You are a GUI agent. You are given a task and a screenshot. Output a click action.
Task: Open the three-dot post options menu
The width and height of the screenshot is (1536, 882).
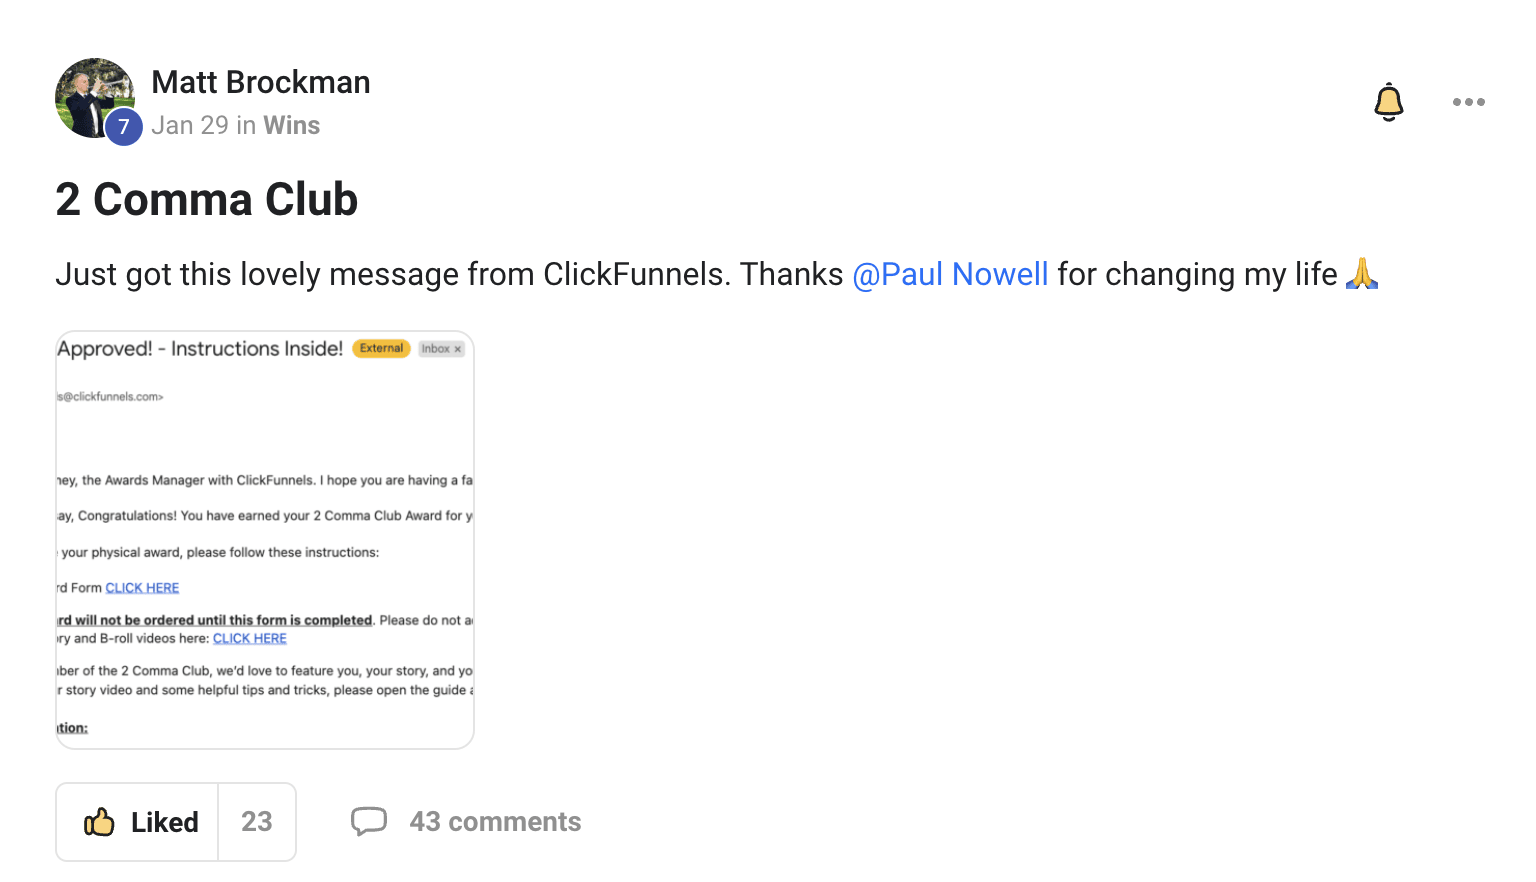click(1468, 102)
